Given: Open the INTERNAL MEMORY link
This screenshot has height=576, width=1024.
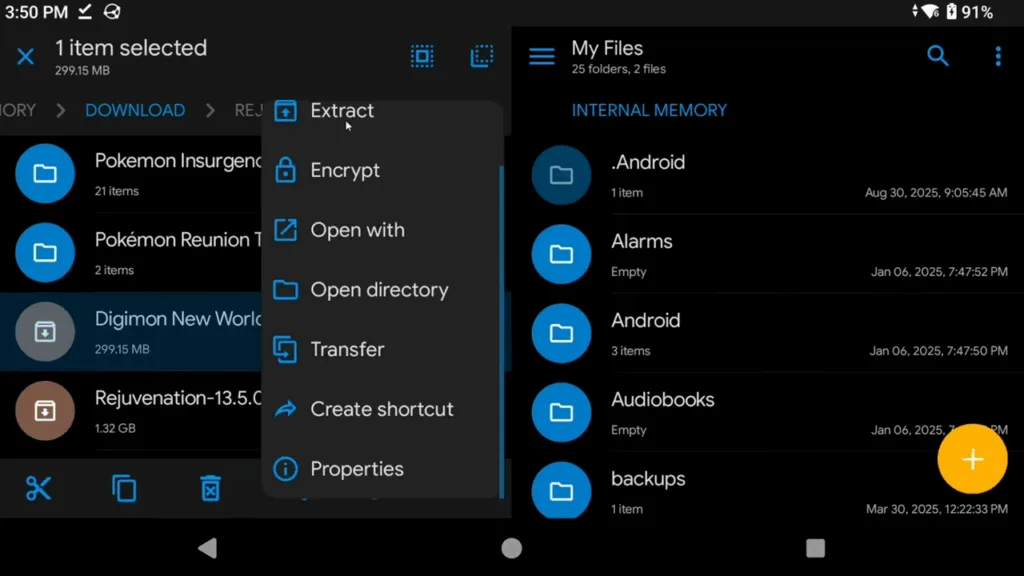Looking at the screenshot, I should click(649, 110).
